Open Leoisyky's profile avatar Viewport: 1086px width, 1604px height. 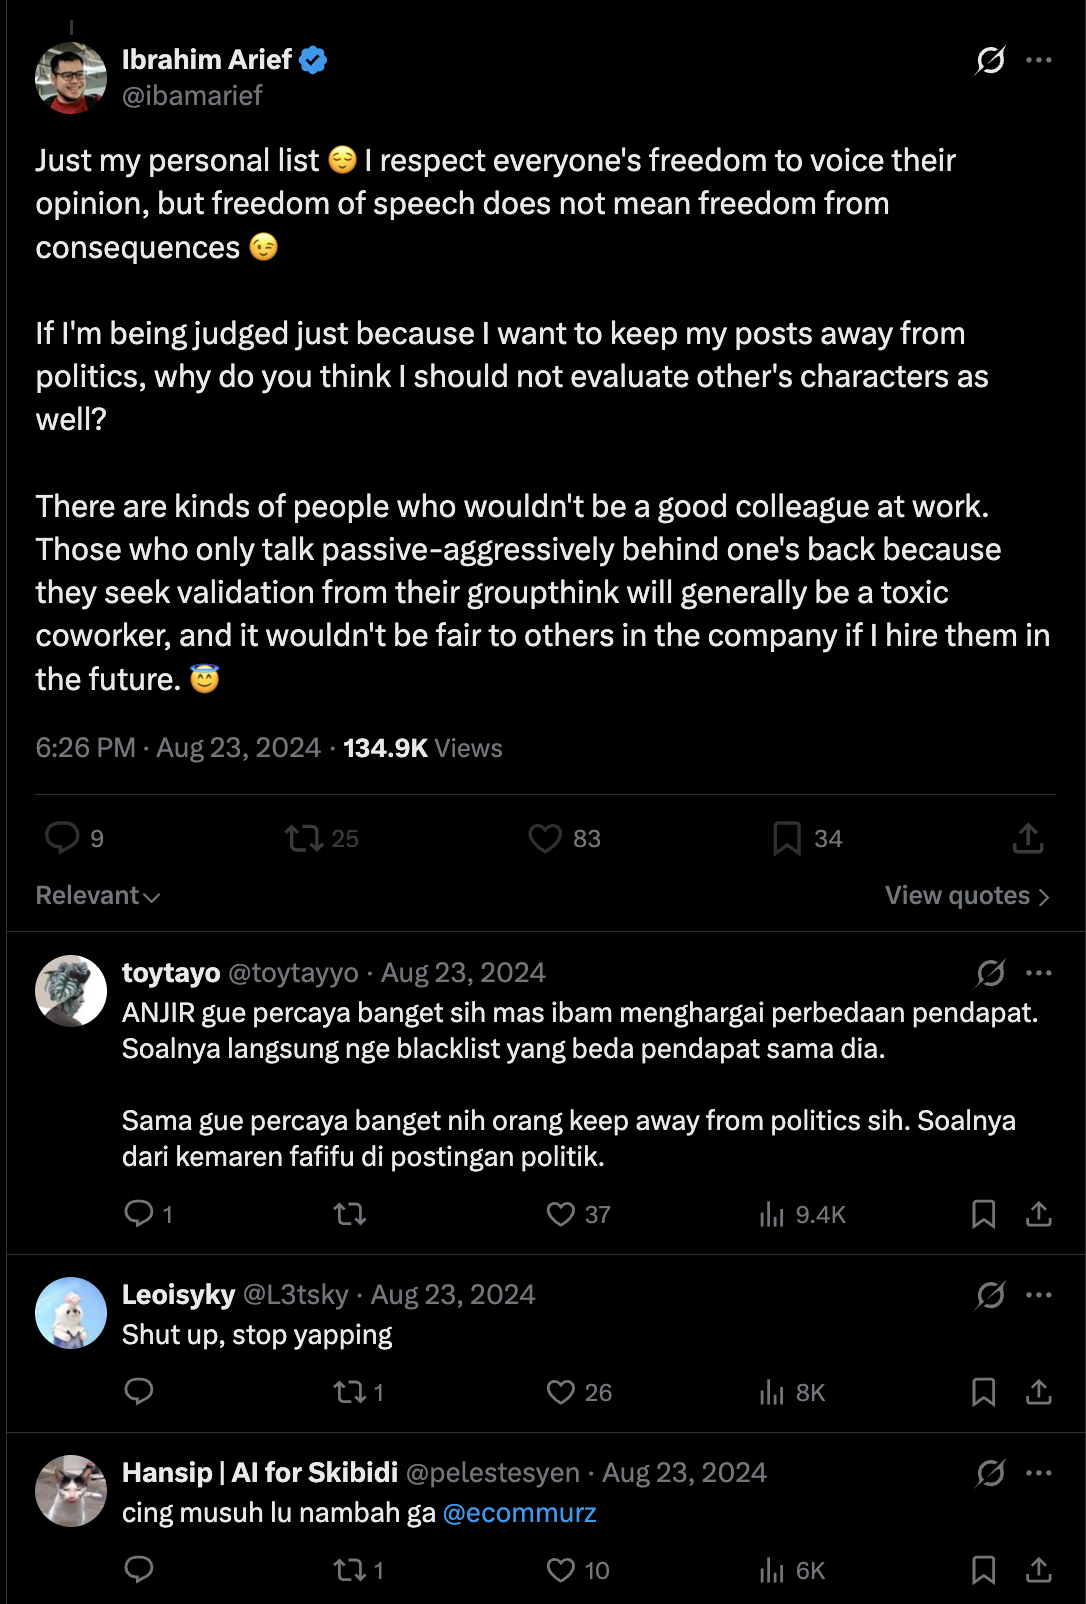point(71,1313)
